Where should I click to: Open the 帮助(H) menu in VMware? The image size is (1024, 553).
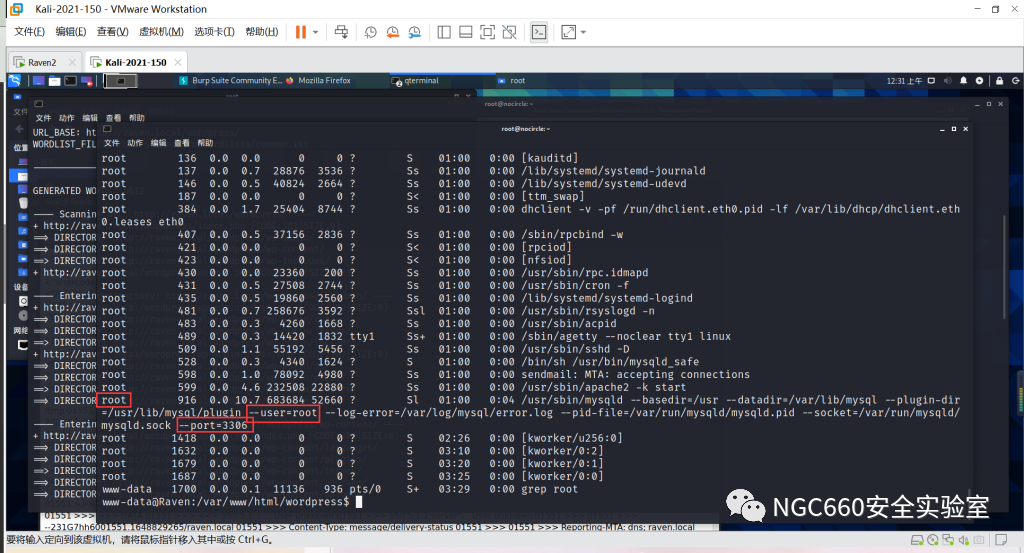click(262, 32)
